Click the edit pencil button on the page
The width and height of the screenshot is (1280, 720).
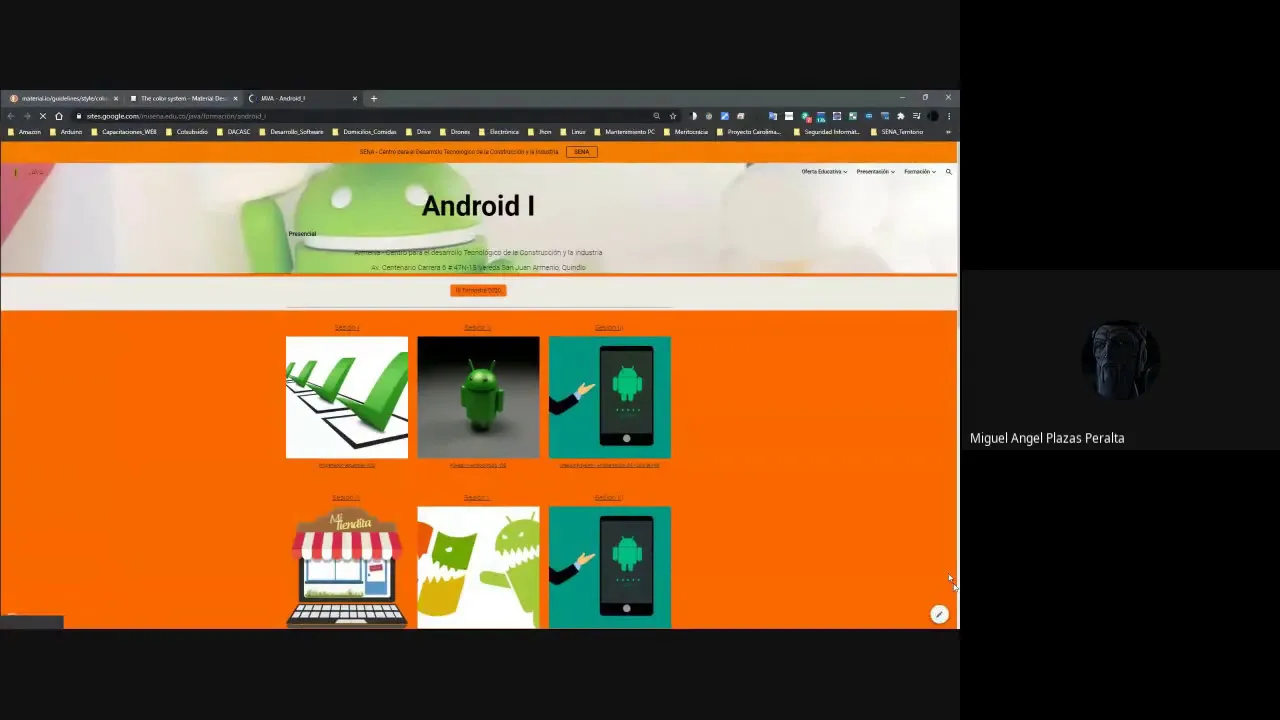click(x=939, y=615)
